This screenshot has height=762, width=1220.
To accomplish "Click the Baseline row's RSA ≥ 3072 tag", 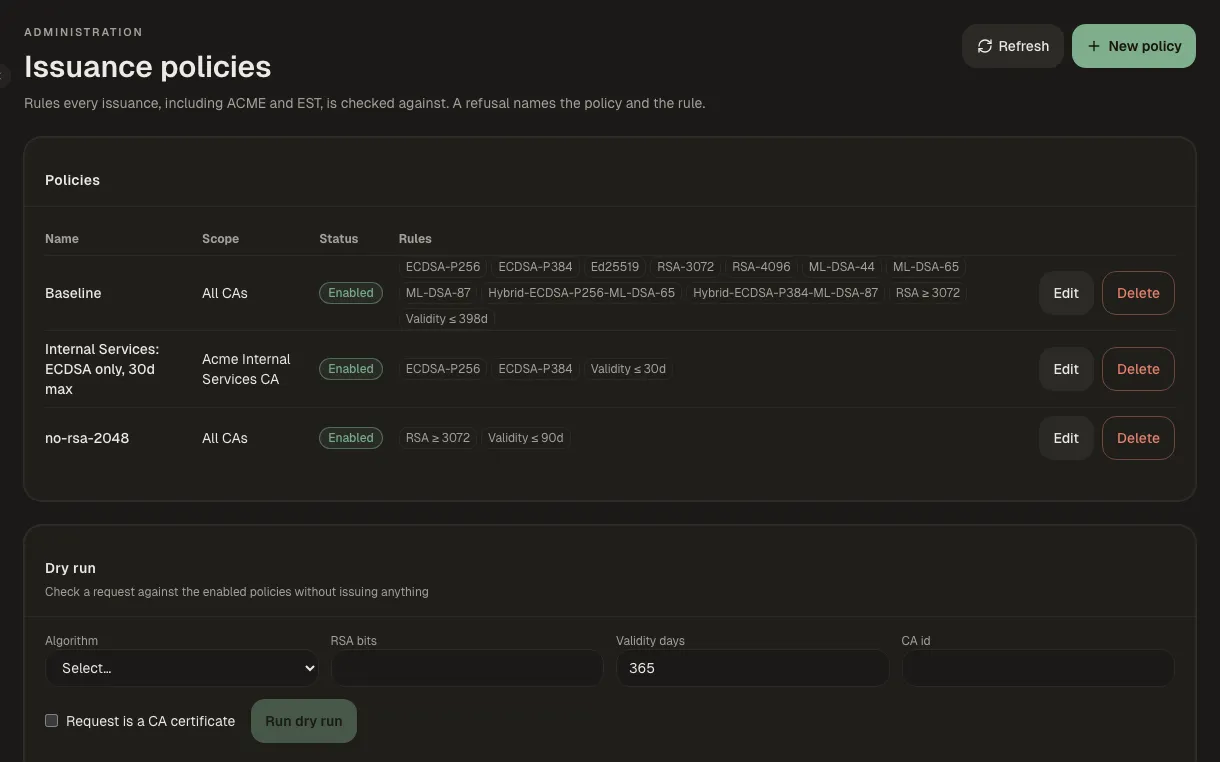I will coord(928,293).
